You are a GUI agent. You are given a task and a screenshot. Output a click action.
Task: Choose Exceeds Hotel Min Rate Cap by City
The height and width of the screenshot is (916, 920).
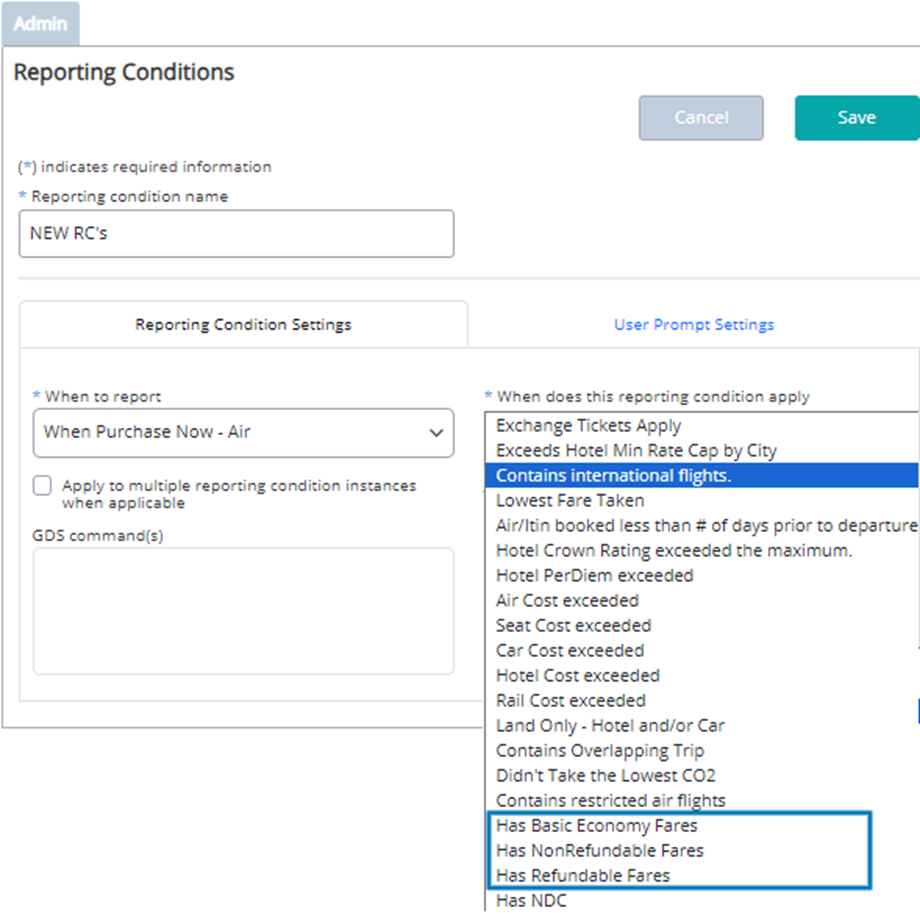pyautogui.click(x=702, y=451)
